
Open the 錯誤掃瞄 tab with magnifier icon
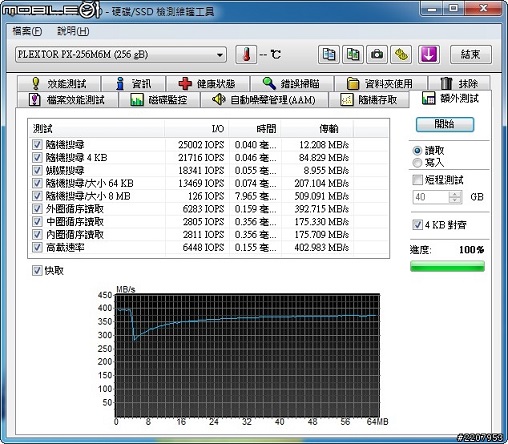[292, 83]
